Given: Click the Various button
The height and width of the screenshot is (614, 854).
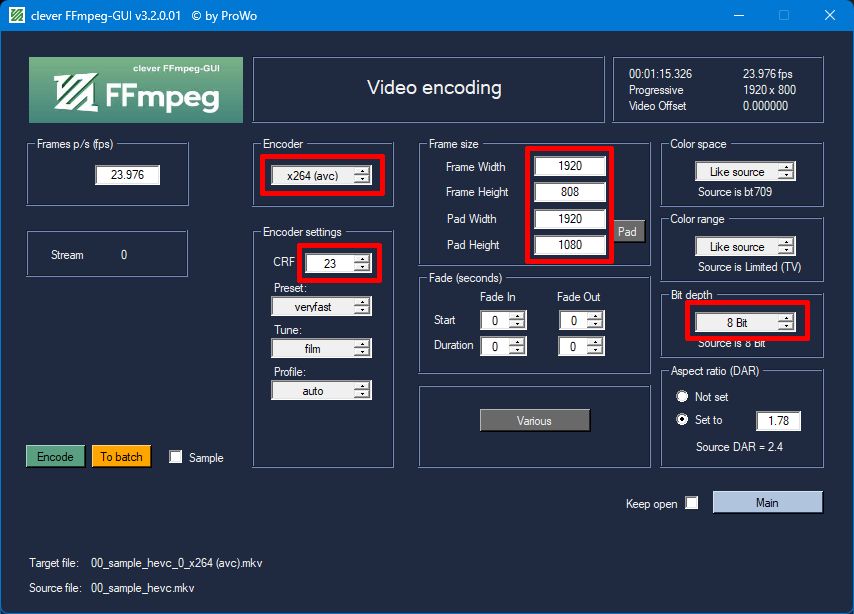Looking at the screenshot, I should pos(534,421).
